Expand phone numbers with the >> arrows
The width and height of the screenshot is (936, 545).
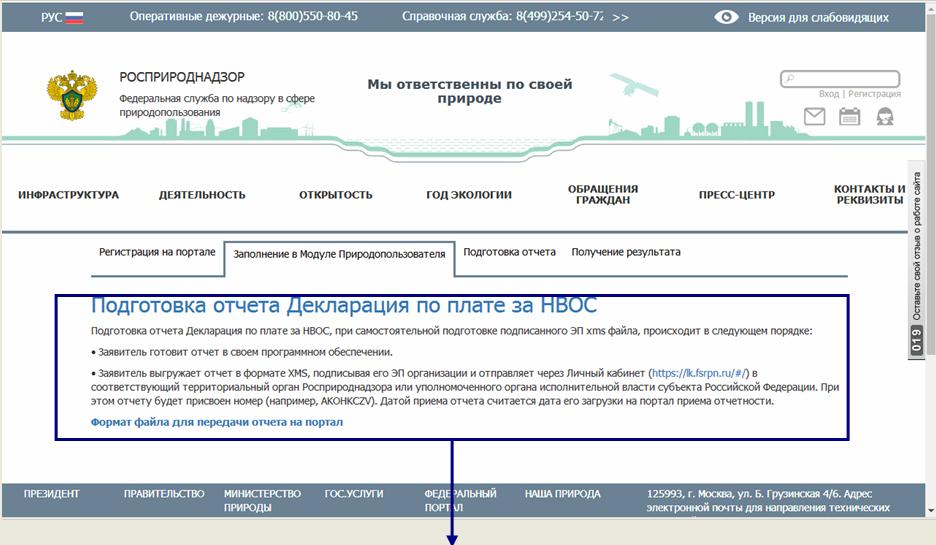[x=620, y=17]
